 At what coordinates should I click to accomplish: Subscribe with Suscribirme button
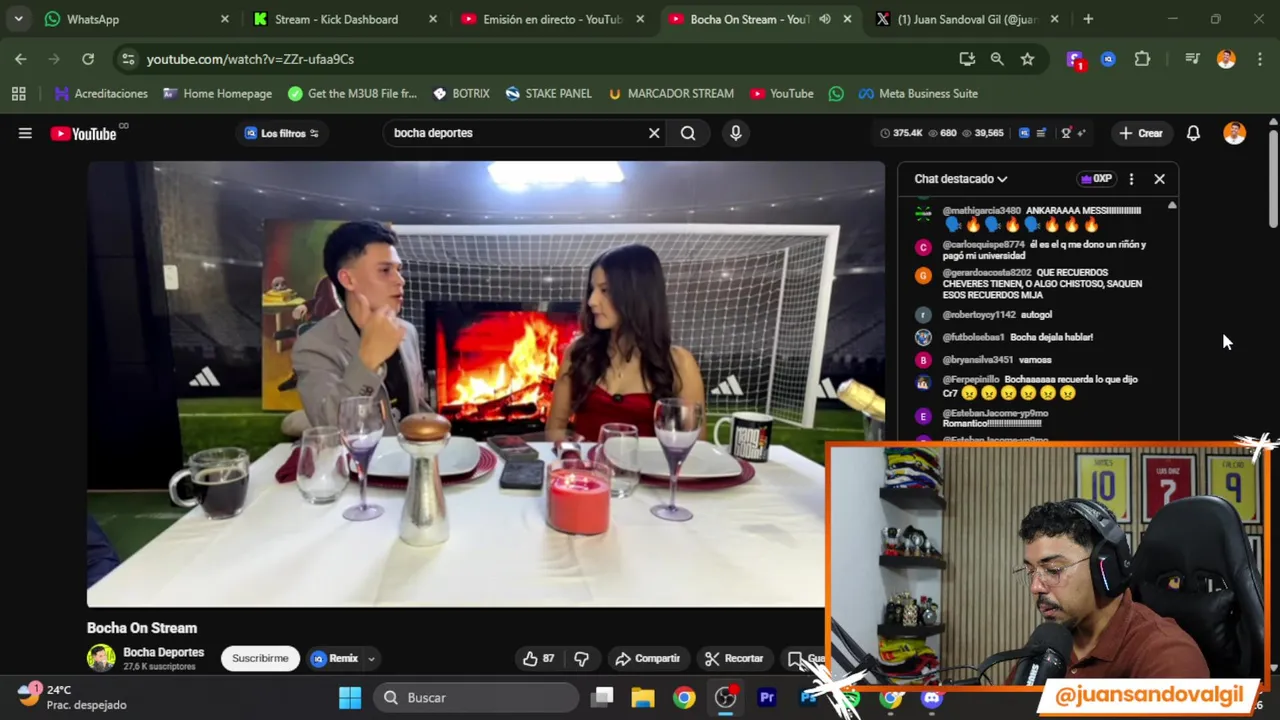point(260,658)
